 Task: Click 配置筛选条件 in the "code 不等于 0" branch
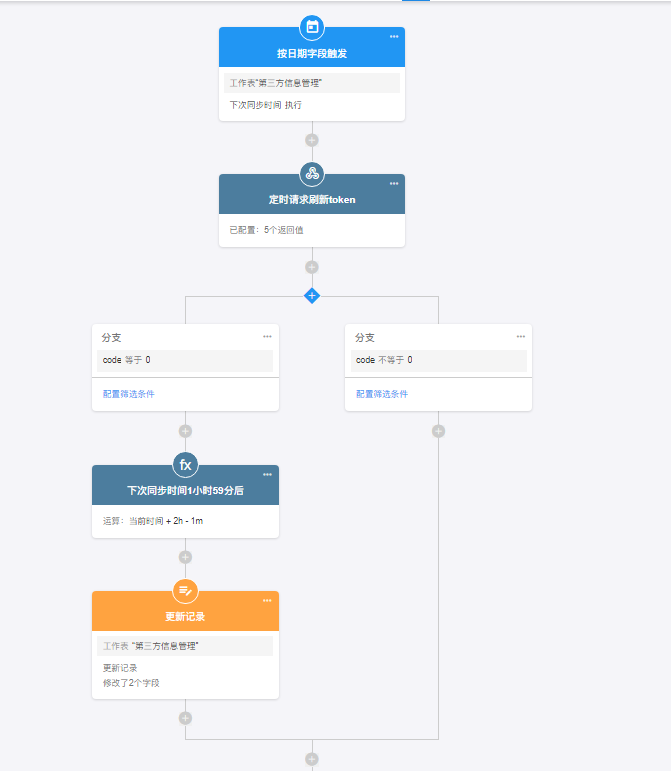(382, 394)
